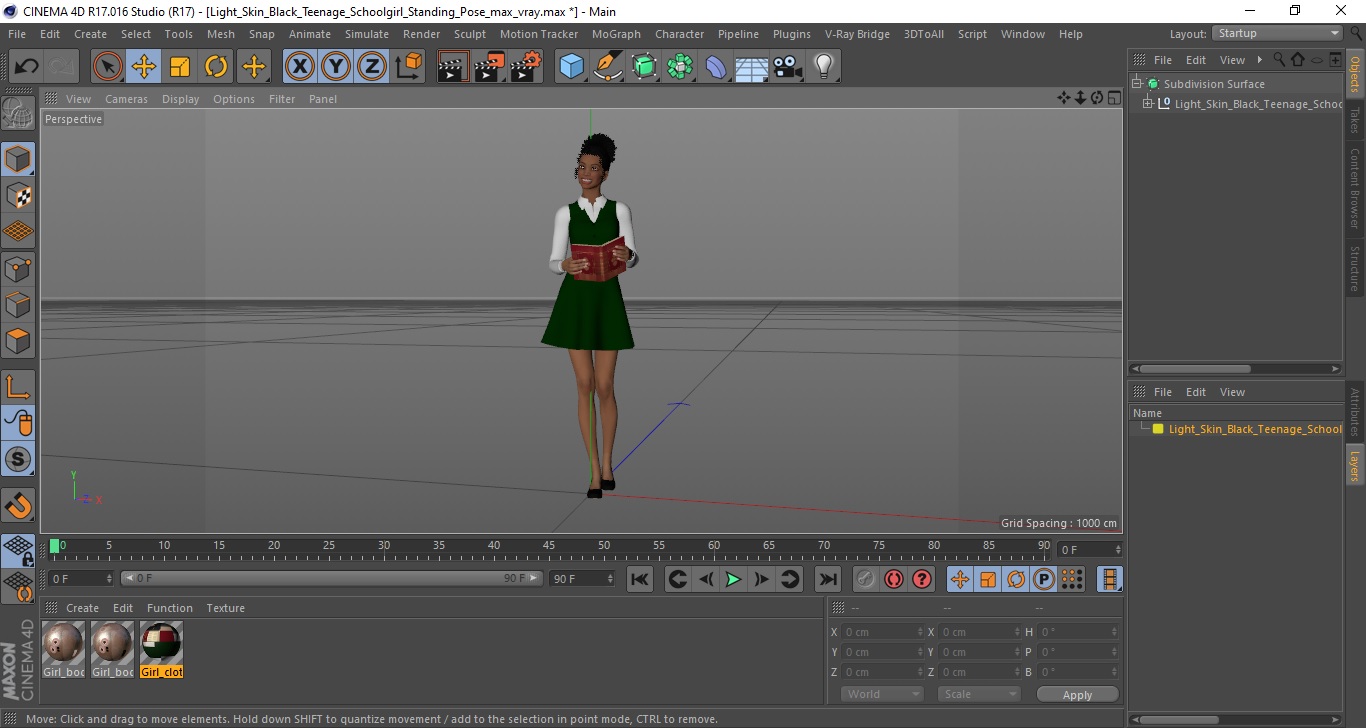Select Model mode in left toolbar
The height and width of the screenshot is (728, 1366).
pos(18,159)
